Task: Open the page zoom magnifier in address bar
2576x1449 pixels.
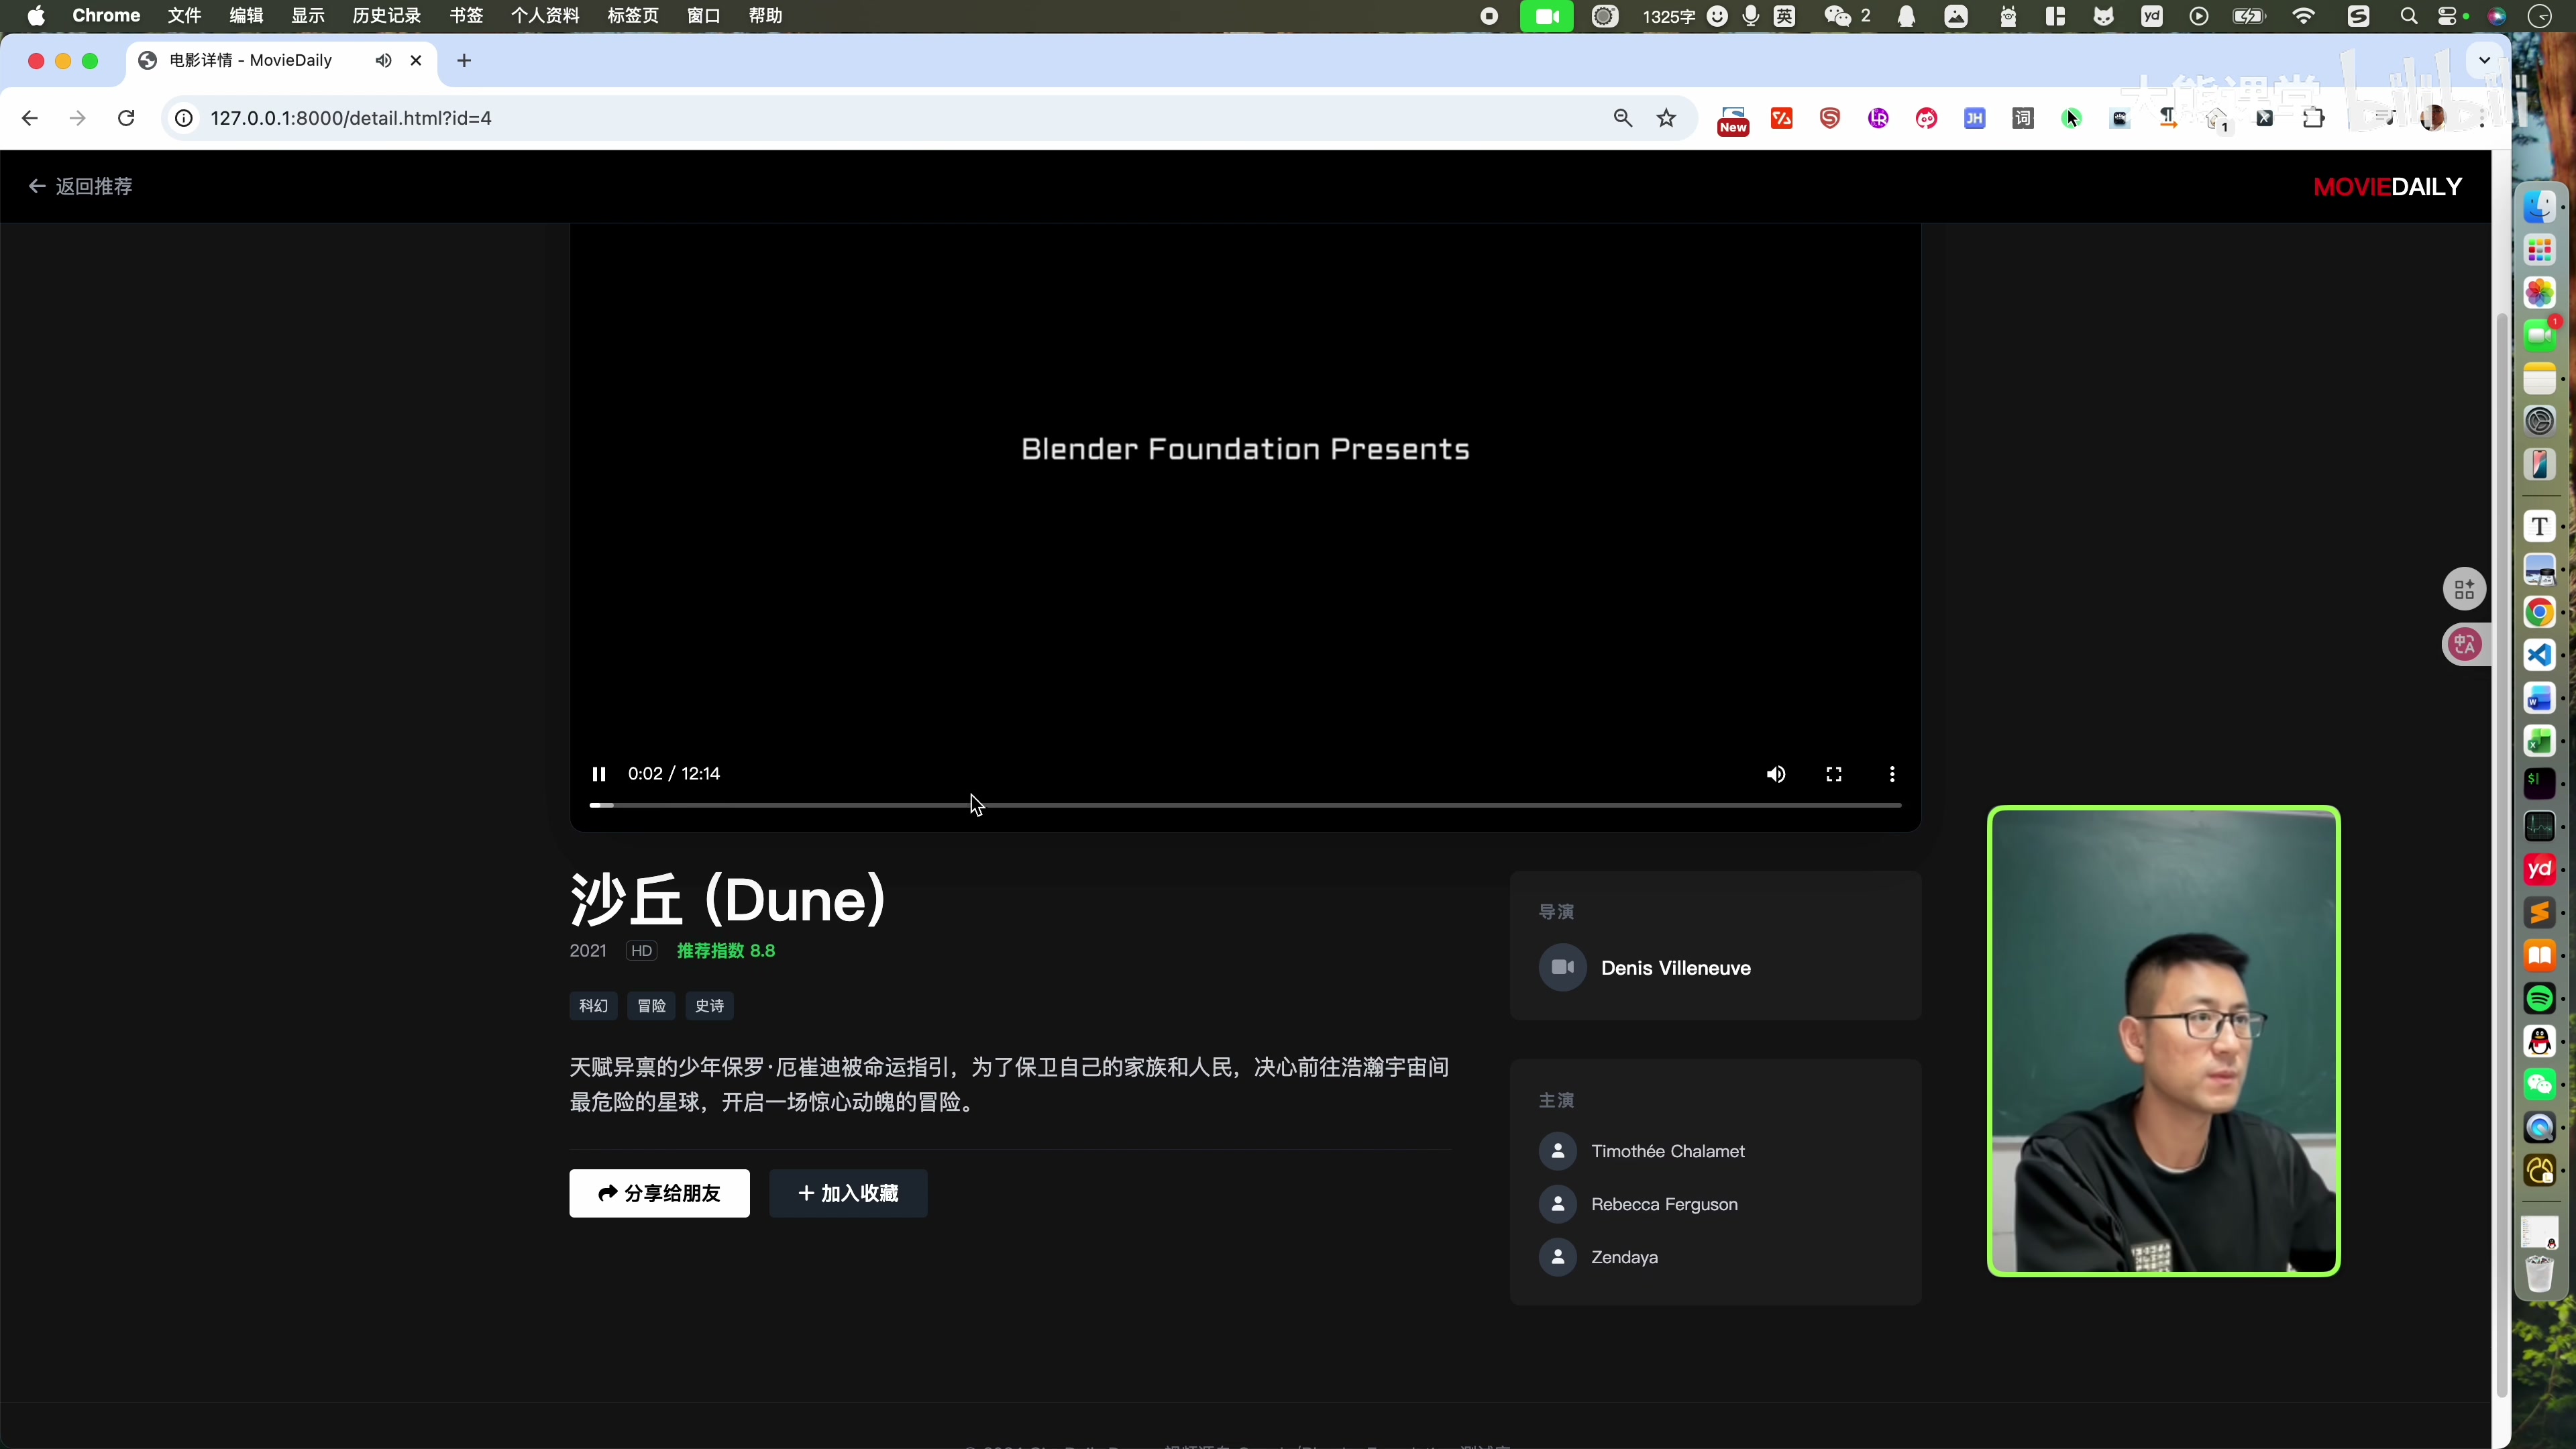Action: point(1623,118)
